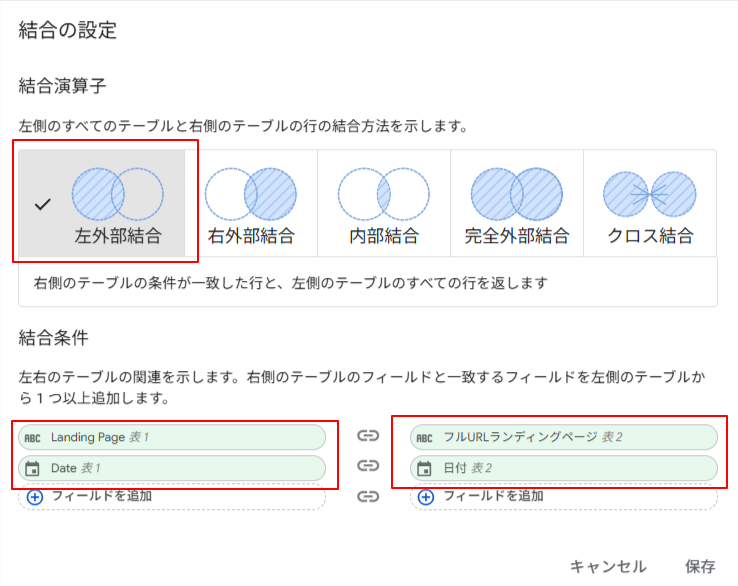Select the 内部結合 join operator

384,203
